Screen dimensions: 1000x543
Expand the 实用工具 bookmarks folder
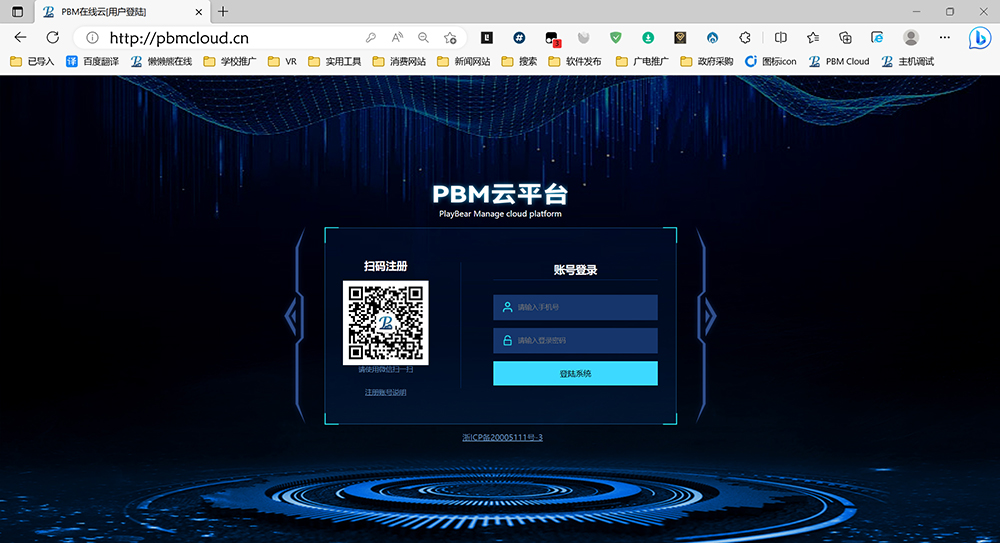pos(335,61)
